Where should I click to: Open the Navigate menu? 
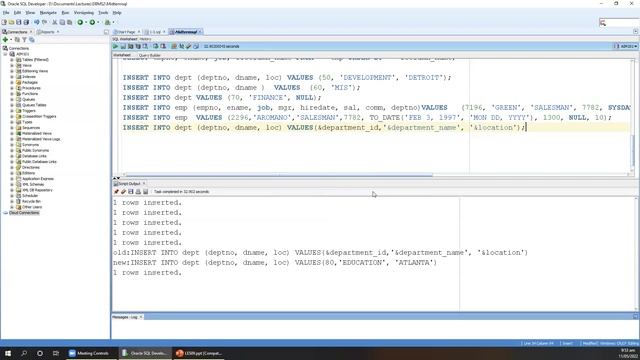coord(48,13)
